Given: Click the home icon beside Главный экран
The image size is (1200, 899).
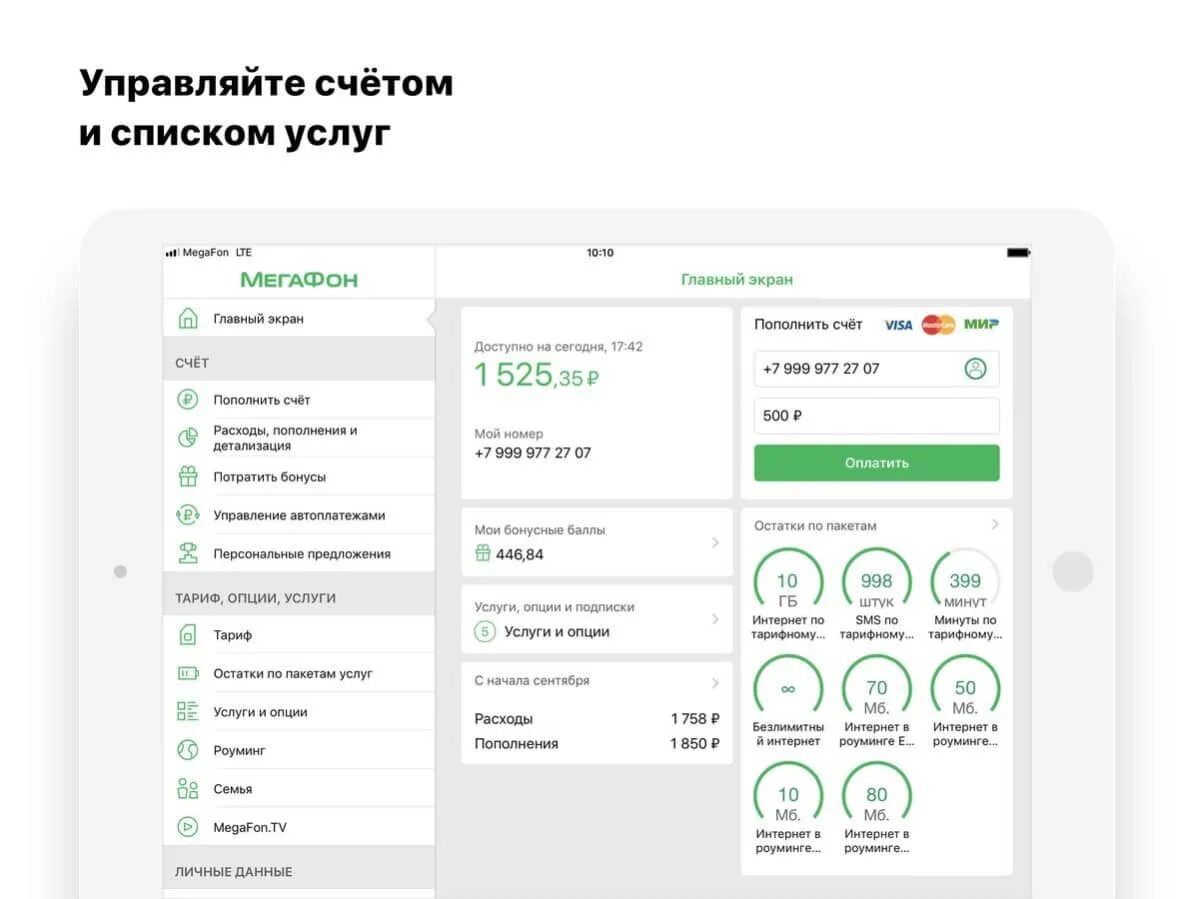Looking at the screenshot, I should [187, 319].
